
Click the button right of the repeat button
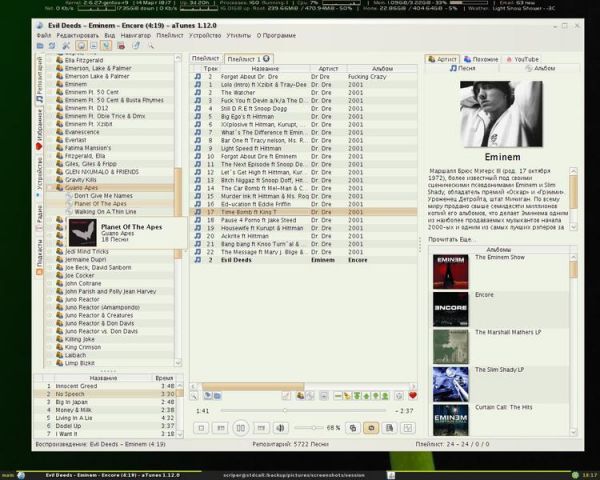point(390,428)
